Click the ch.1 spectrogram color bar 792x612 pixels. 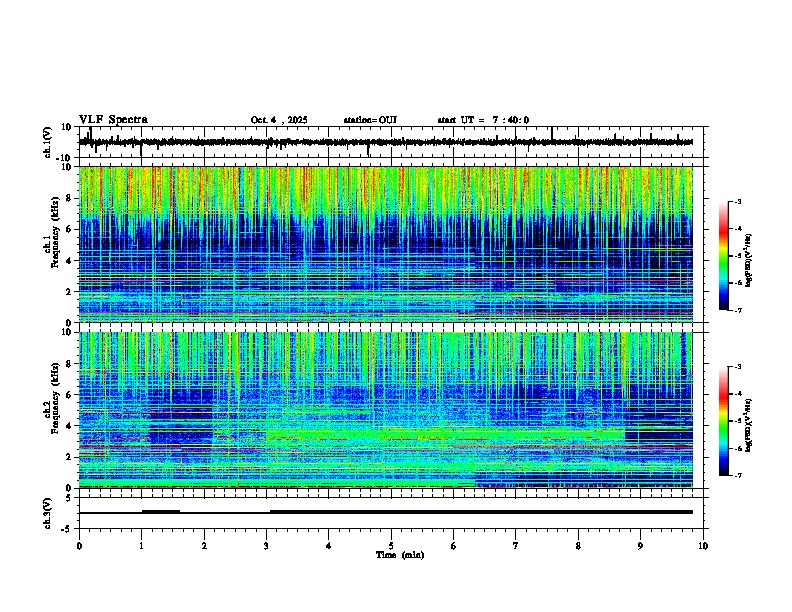723,255
